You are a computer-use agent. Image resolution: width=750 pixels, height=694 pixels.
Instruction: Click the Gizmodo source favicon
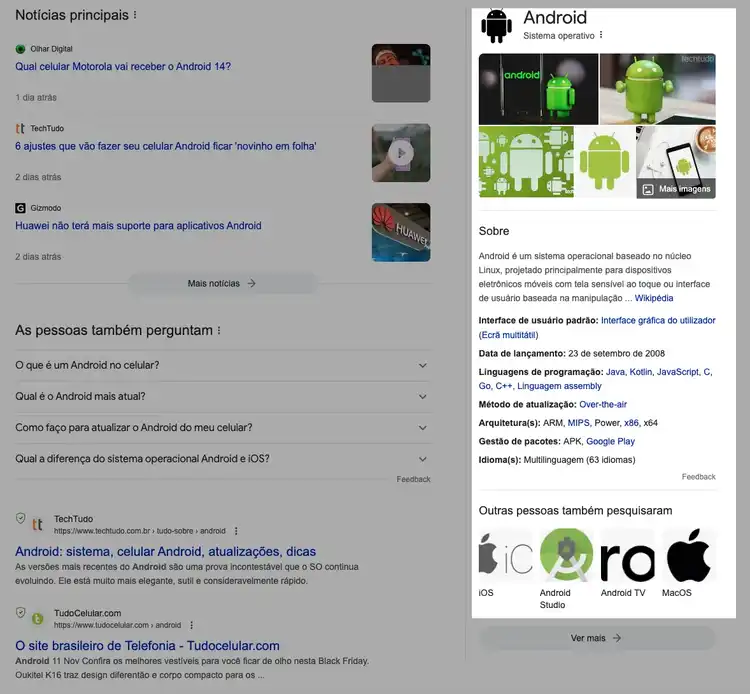click(20, 208)
